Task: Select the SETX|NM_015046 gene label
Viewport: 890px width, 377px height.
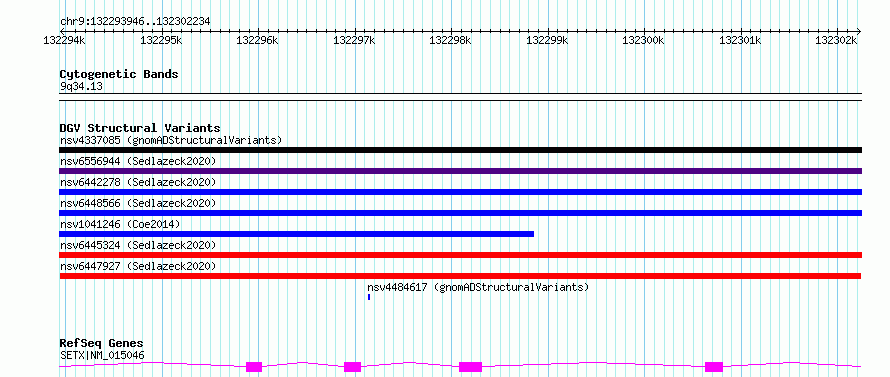Action: [x=102, y=356]
